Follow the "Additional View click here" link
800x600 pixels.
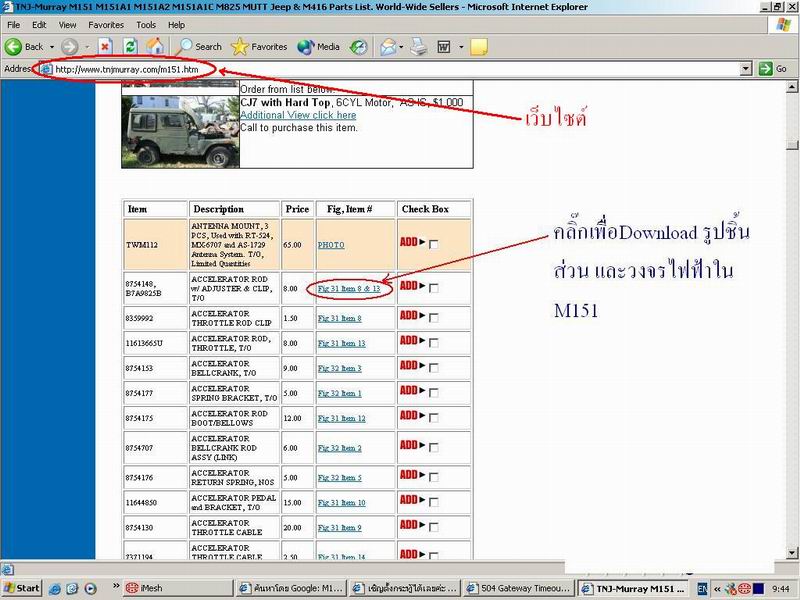click(297, 115)
